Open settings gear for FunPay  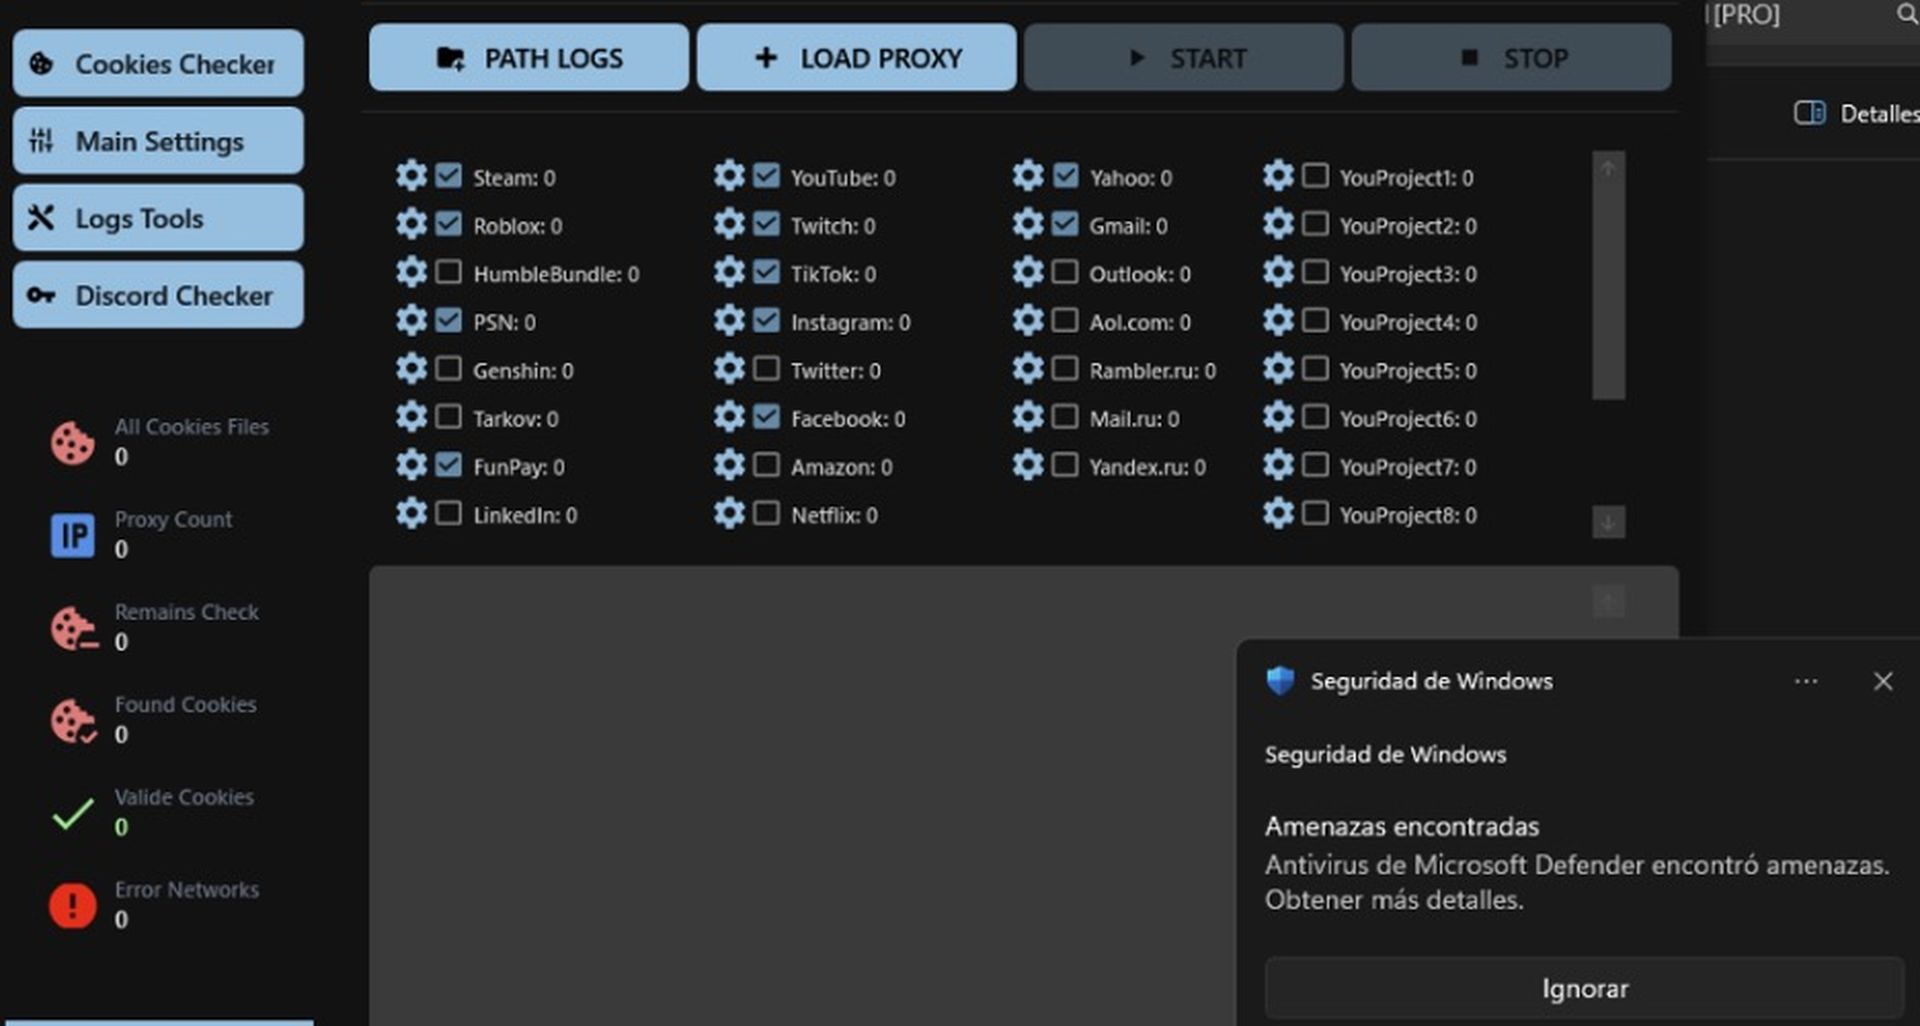click(x=411, y=465)
